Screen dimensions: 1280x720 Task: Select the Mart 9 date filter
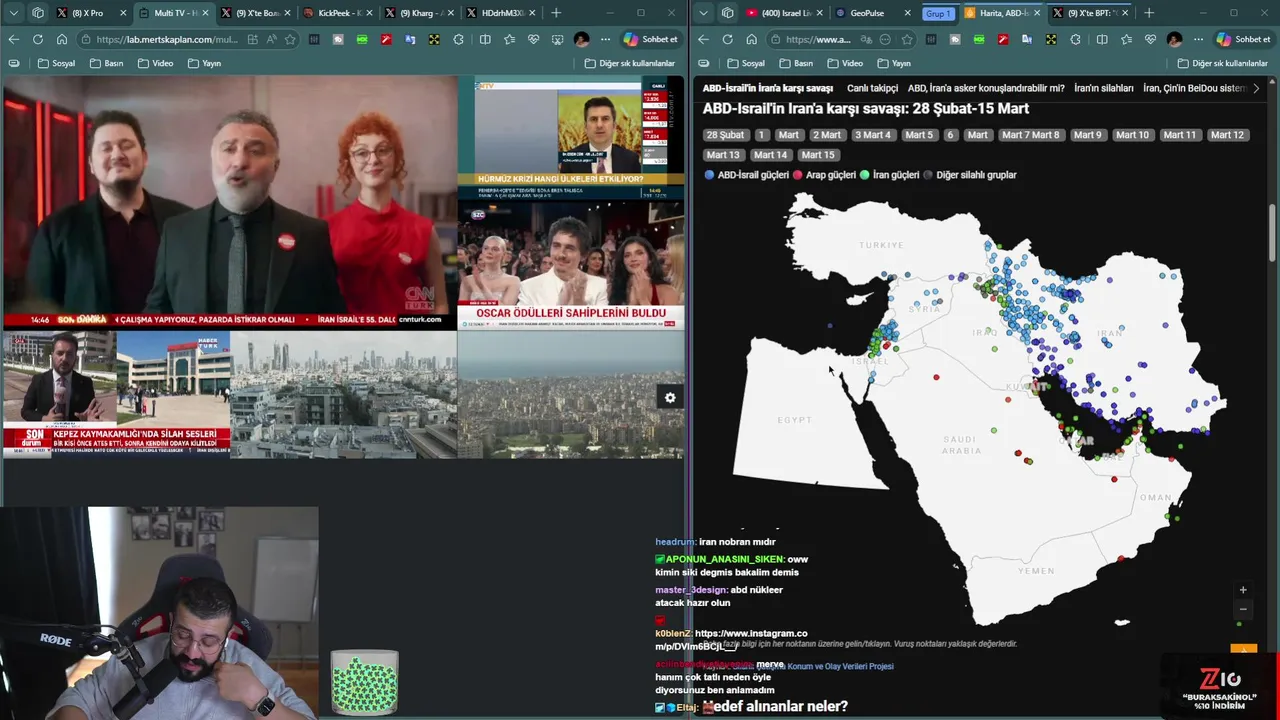[x=1087, y=135]
